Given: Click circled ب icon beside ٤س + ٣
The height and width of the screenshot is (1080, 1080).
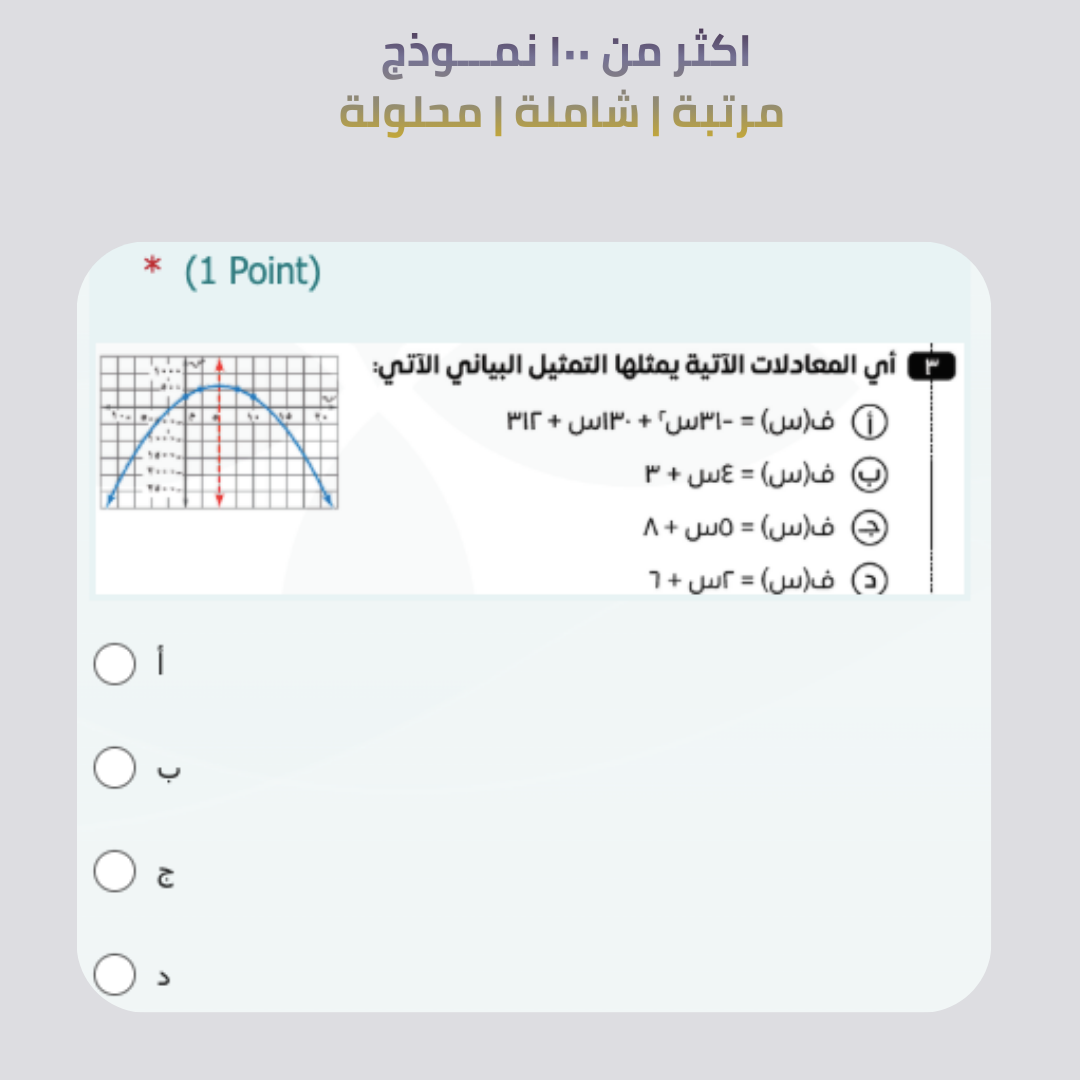Looking at the screenshot, I should click(x=869, y=476).
